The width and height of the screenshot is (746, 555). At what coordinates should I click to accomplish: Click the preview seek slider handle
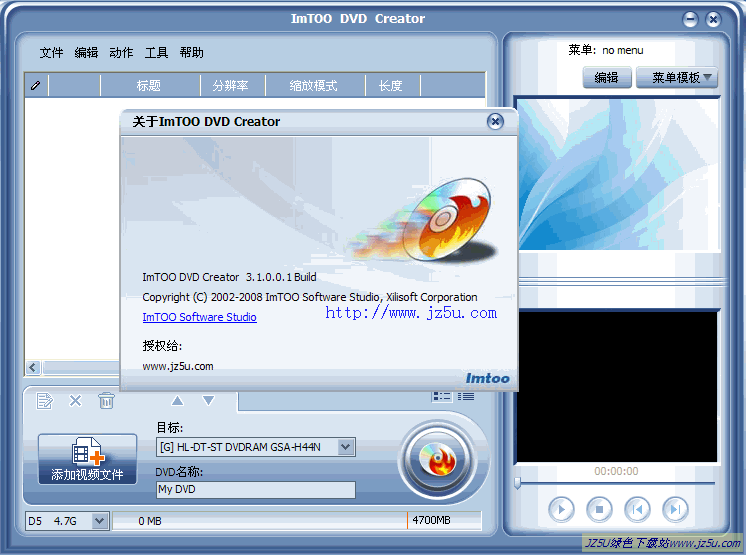tap(517, 483)
